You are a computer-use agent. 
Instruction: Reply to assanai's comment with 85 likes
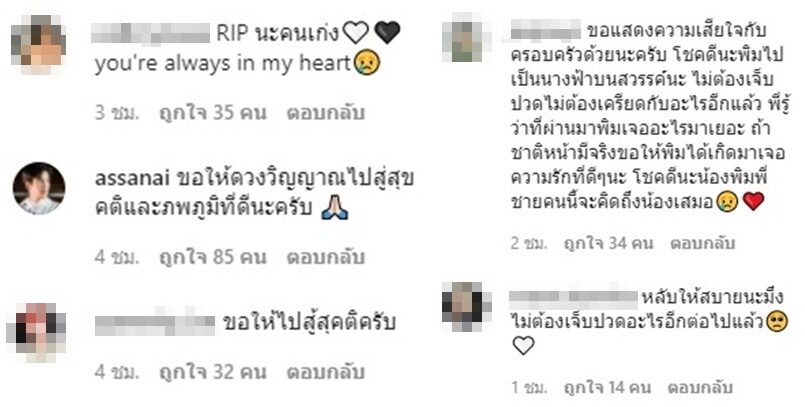click(325, 257)
